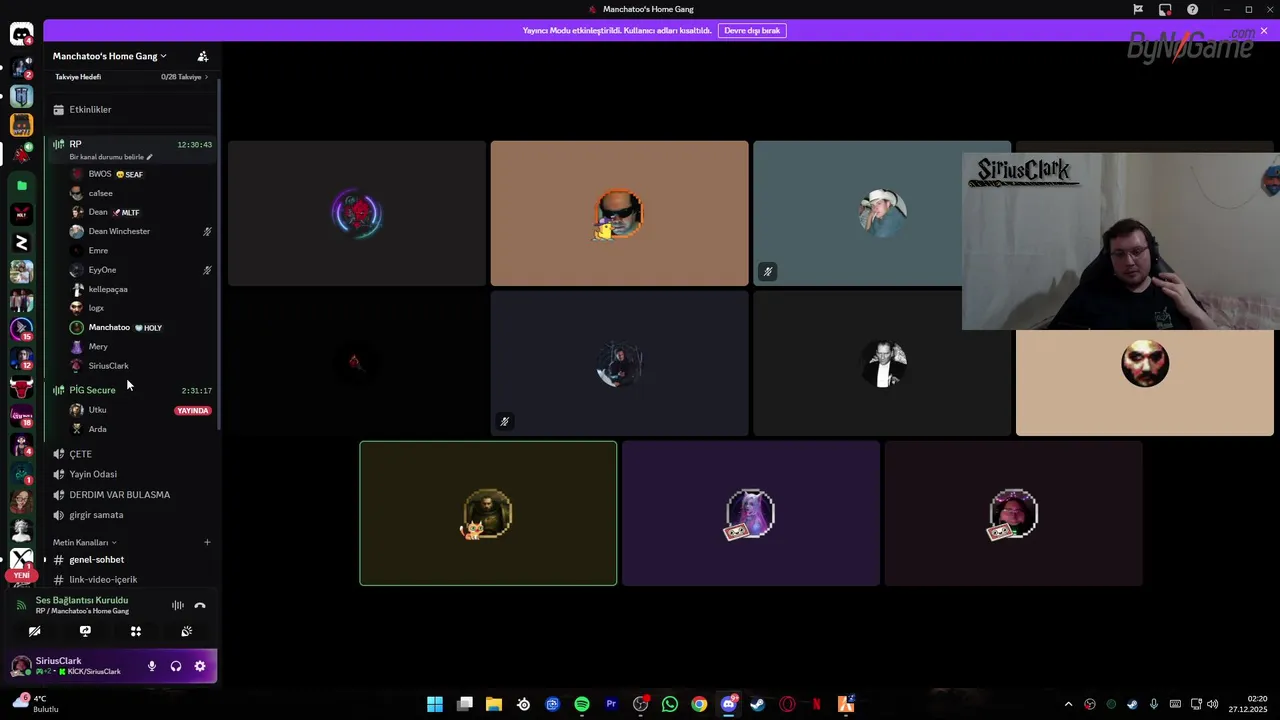Viewport: 1280px width, 720px height.
Task: Collapse Metin Kanalları category
Action: pos(85,542)
